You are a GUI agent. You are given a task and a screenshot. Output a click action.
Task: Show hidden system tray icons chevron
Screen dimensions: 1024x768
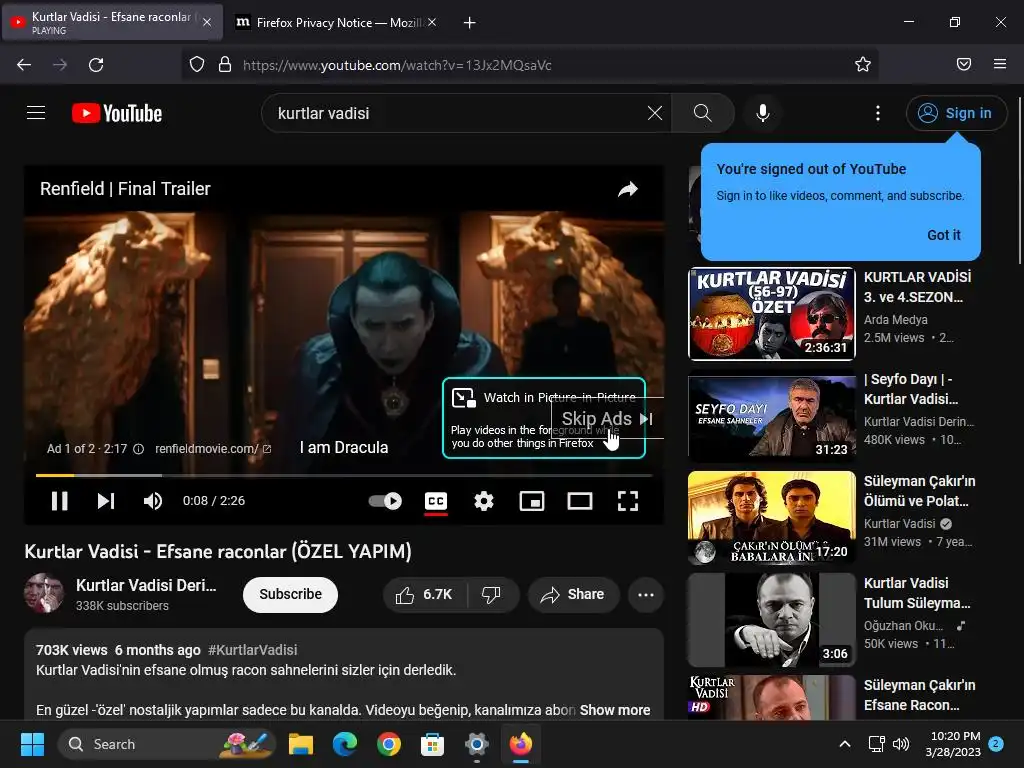844,744
